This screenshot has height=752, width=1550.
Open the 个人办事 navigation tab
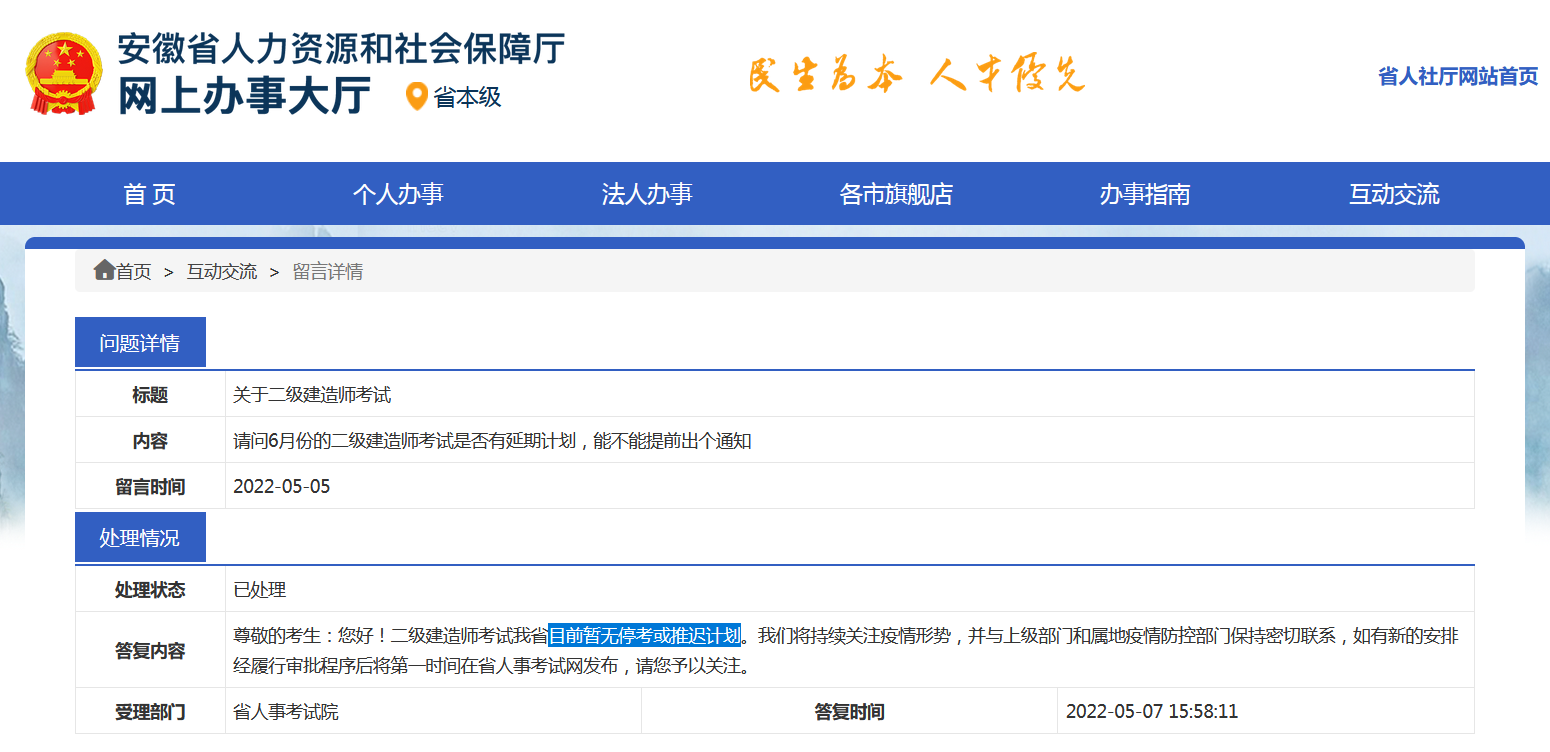point(398,194)
